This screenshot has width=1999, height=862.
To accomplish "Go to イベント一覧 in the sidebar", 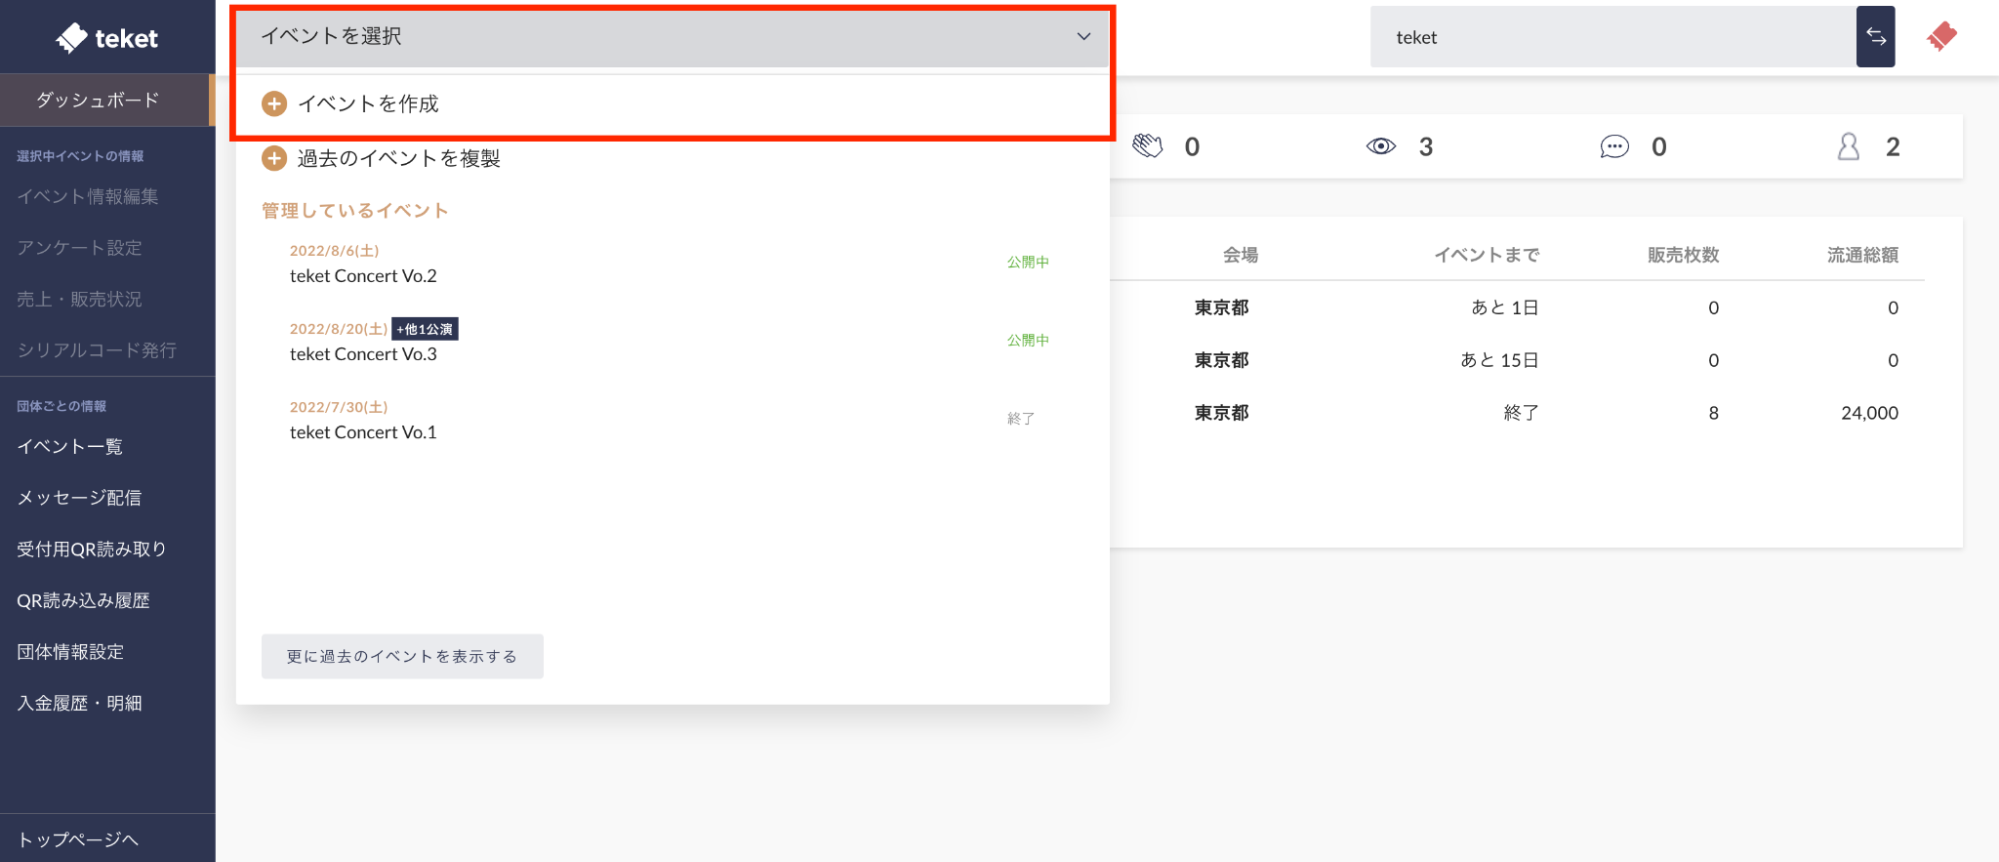I will [70, 446].
